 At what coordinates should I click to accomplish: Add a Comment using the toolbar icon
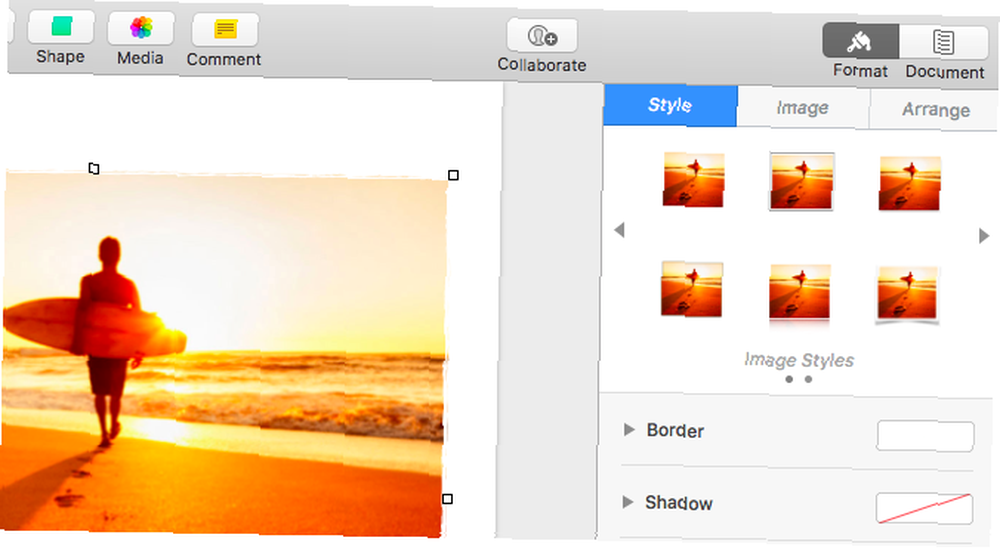(x=225, y=29)
